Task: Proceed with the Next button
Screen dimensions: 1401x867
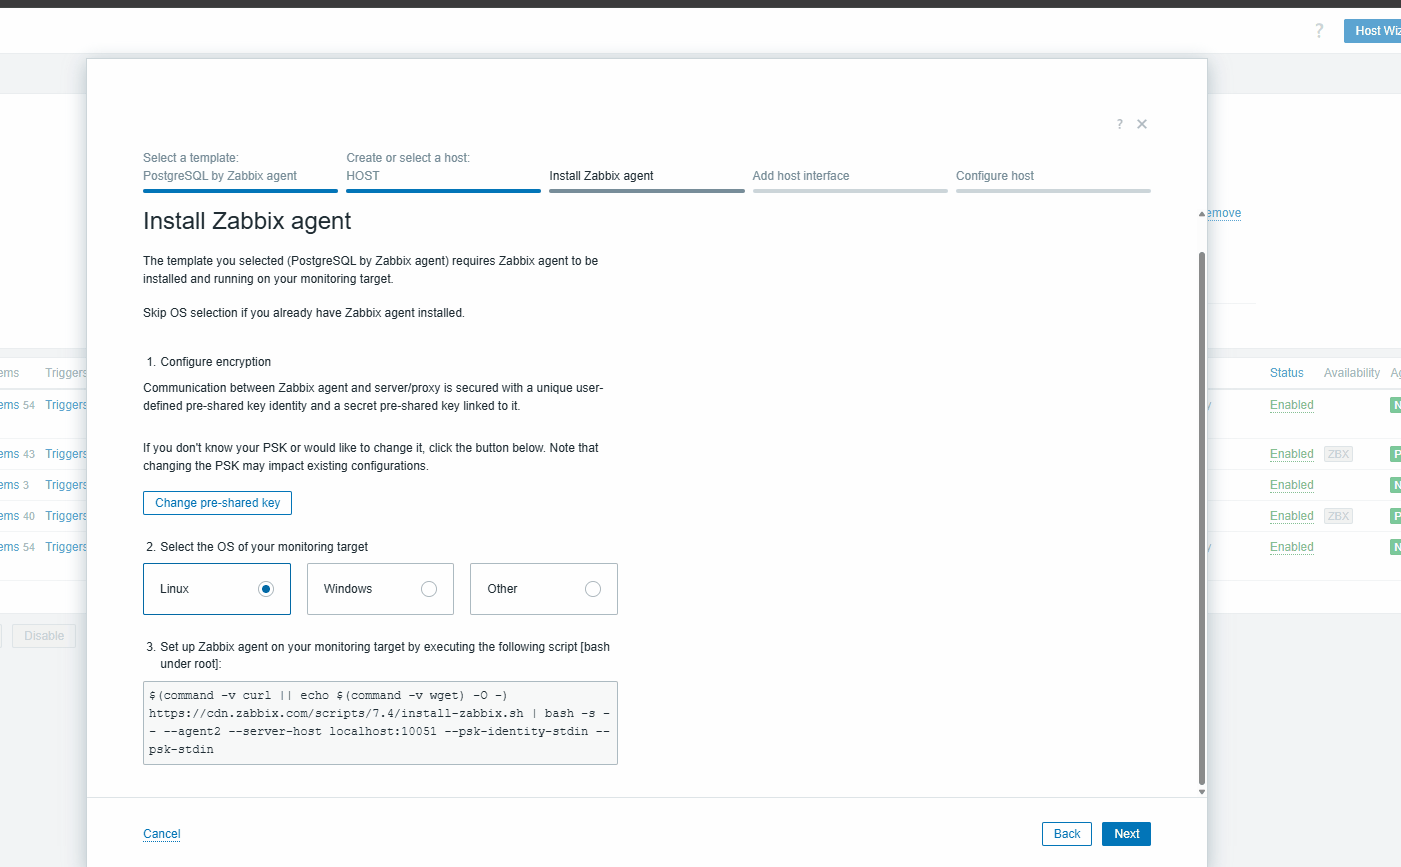Action: [x=1126, y=834]
